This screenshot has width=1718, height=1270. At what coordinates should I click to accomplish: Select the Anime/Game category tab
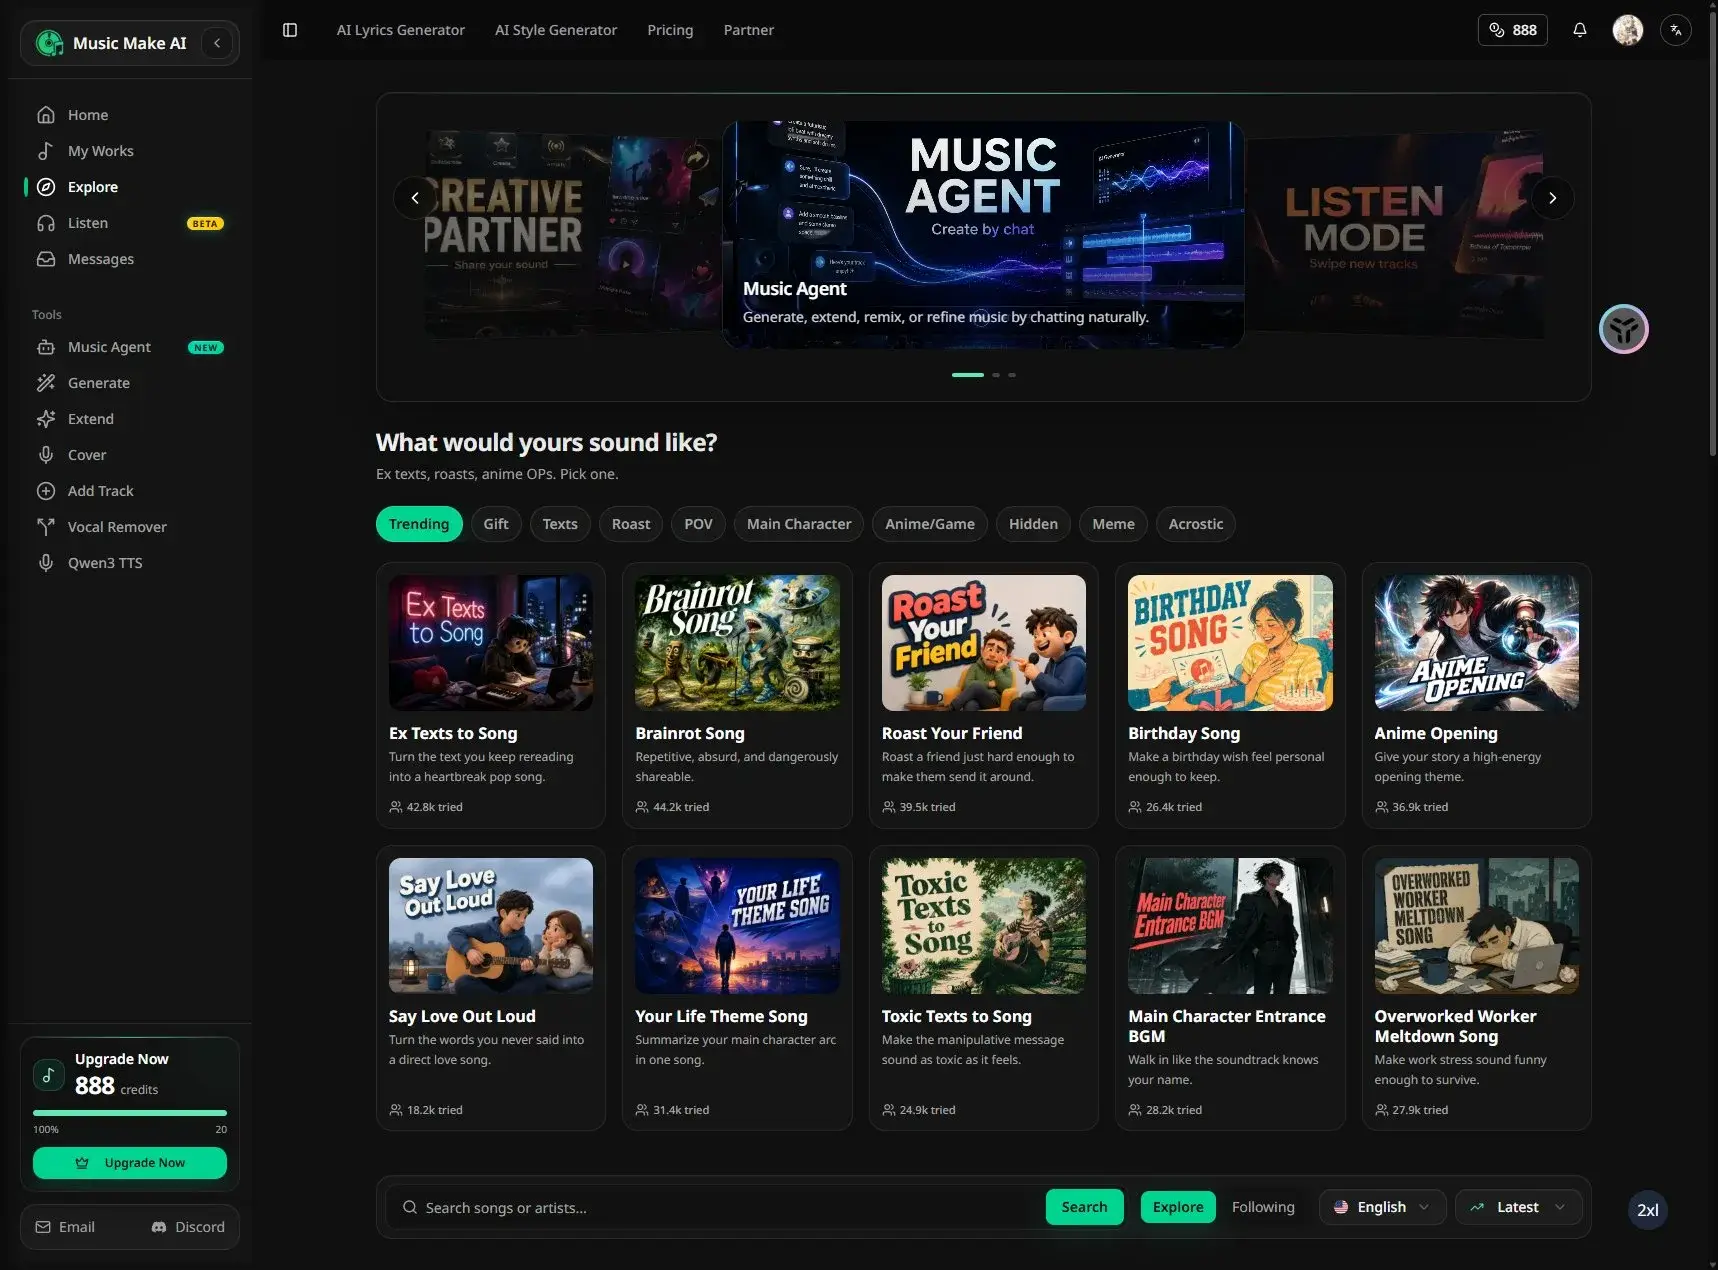point(930,524)
